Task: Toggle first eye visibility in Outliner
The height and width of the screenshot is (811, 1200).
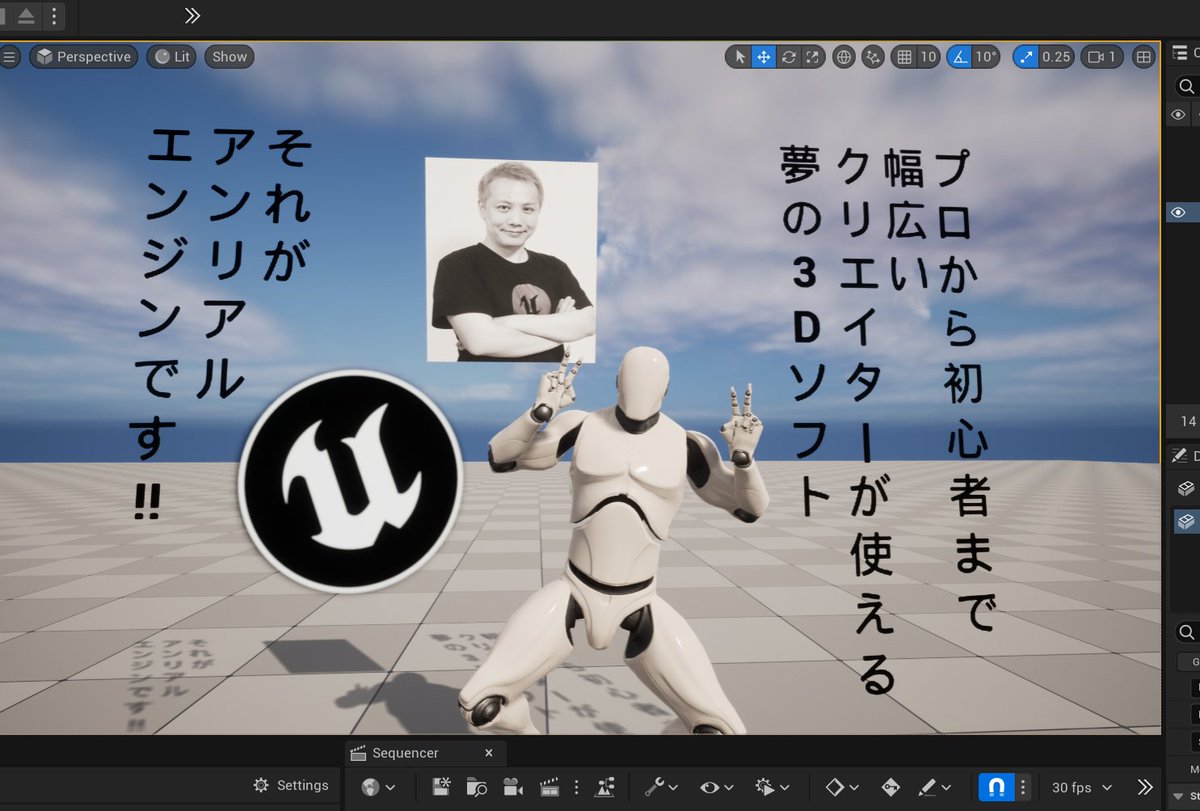Action: click(x=1178, y=115)
